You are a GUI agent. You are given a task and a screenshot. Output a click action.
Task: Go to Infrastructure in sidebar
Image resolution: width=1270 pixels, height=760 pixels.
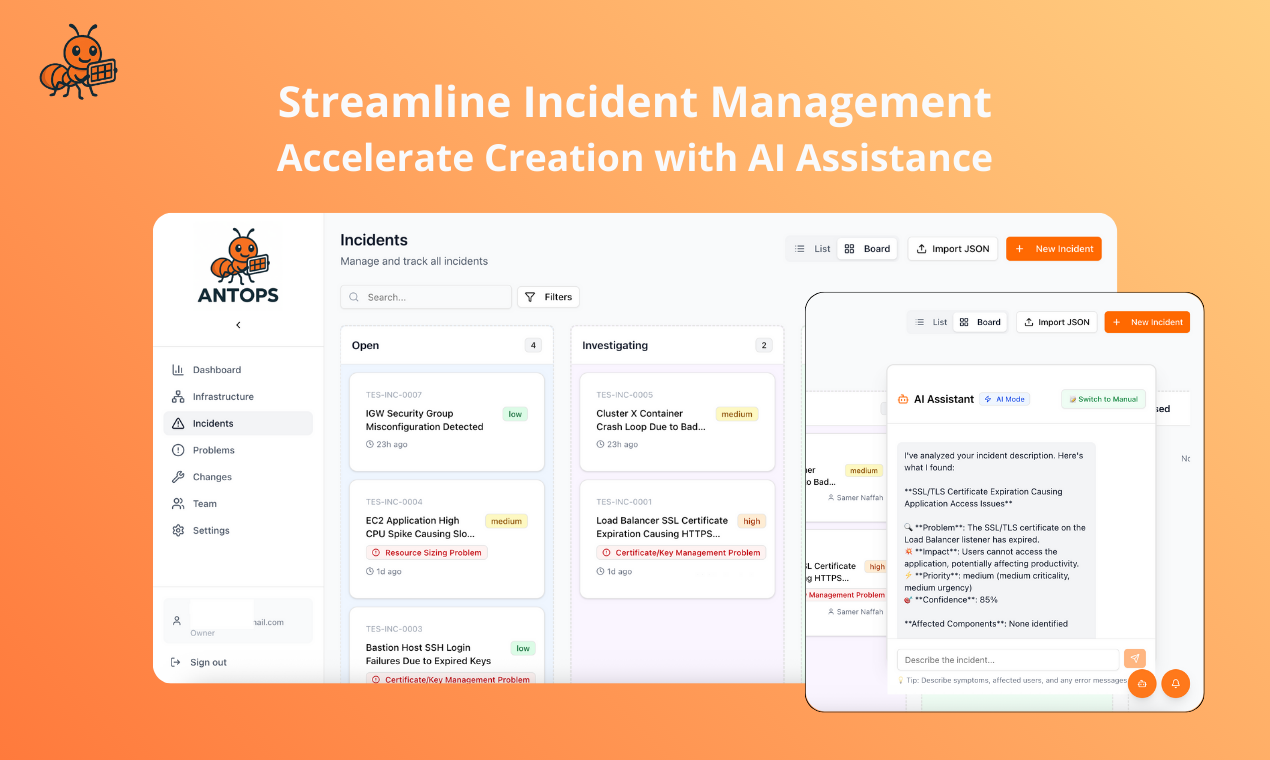click(x=238, y=397)
